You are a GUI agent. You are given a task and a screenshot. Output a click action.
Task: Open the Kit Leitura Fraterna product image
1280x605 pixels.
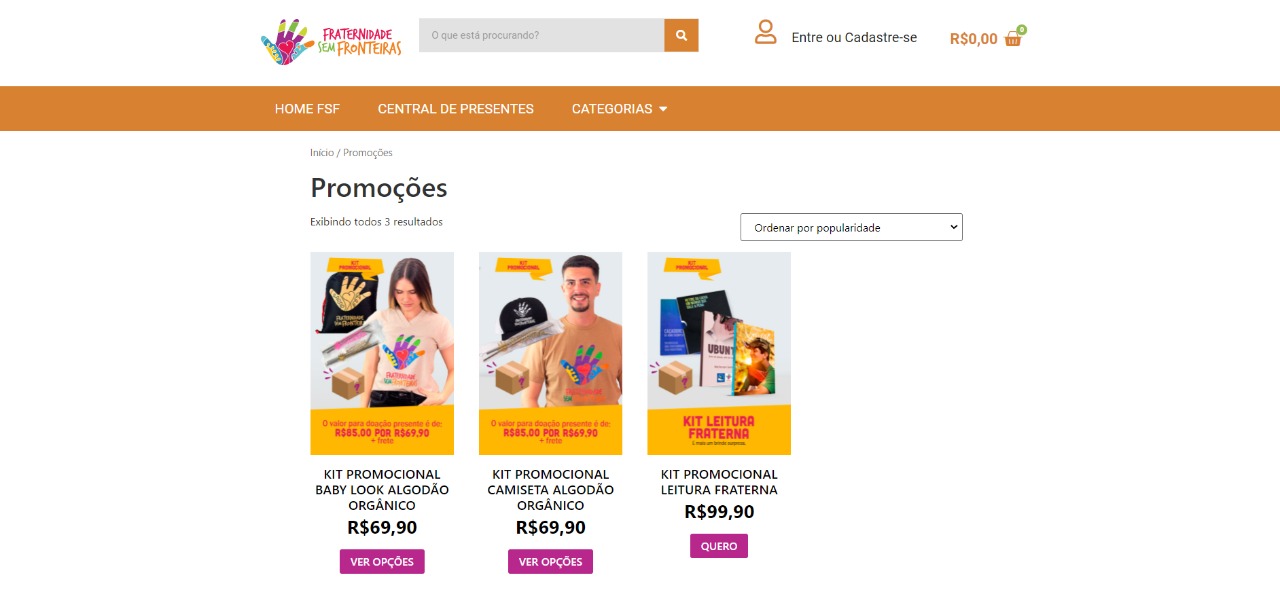(719, 354)
